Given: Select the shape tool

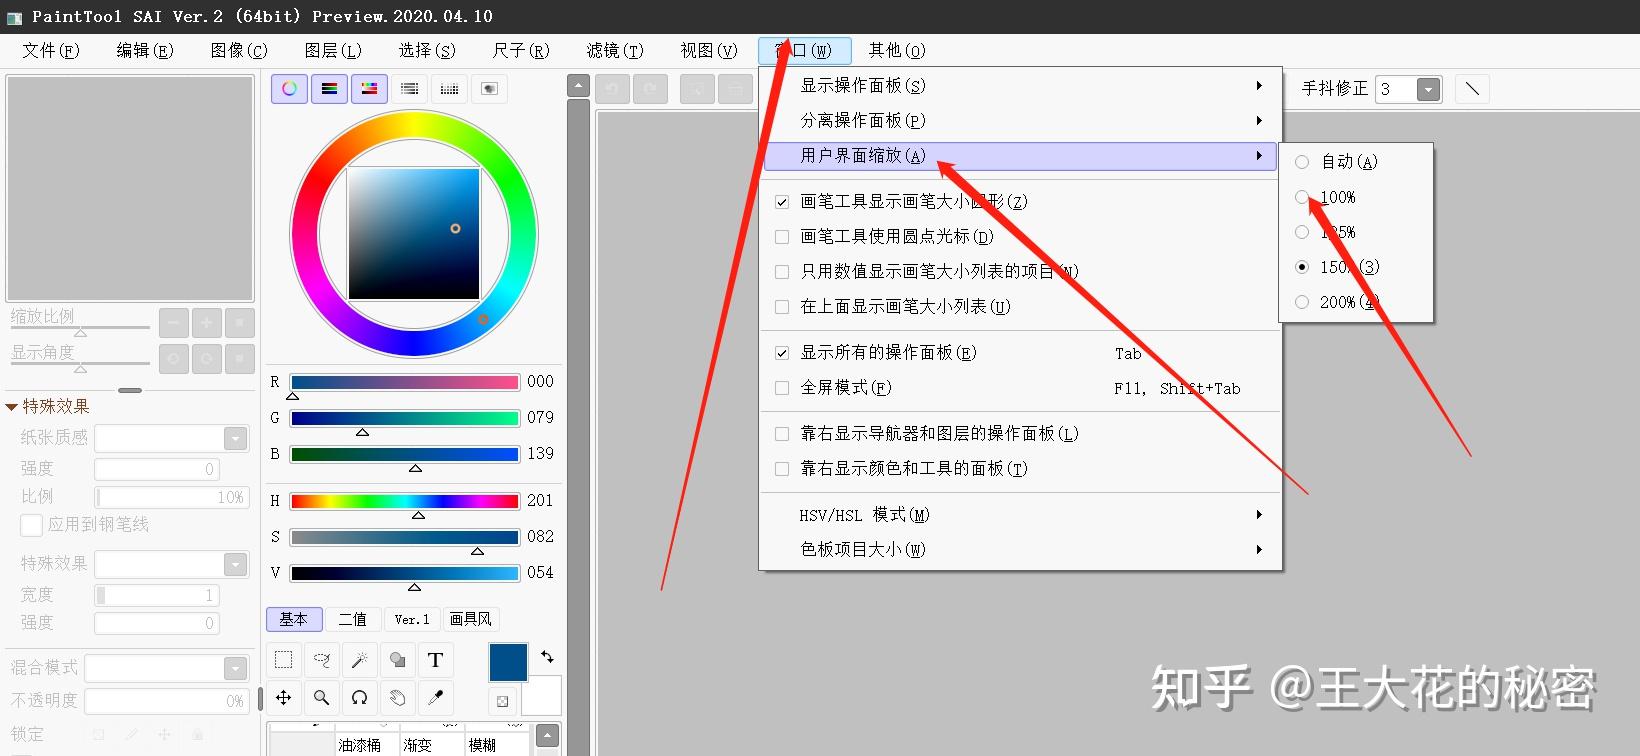Looking at the screenshot, I should 398,660.
